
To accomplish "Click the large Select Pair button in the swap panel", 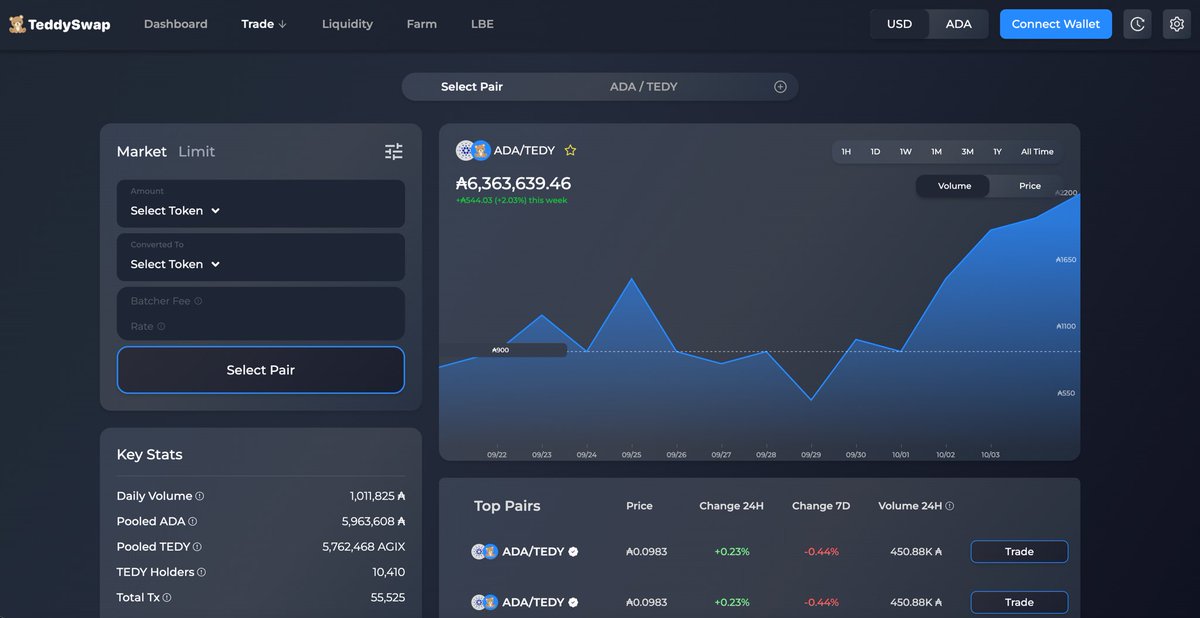I will [x=261, y=370].
